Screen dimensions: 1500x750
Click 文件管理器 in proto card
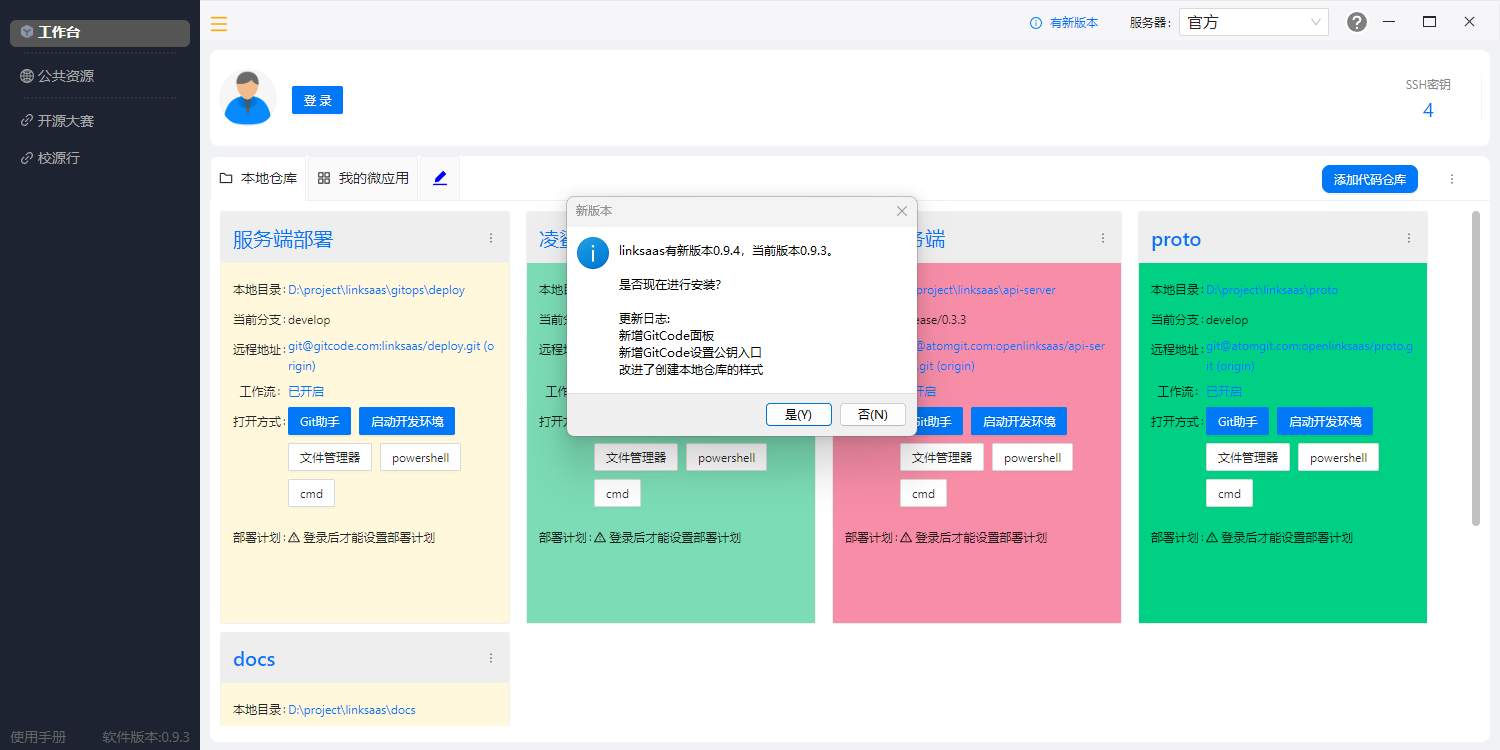click(x=1248, y=457)
